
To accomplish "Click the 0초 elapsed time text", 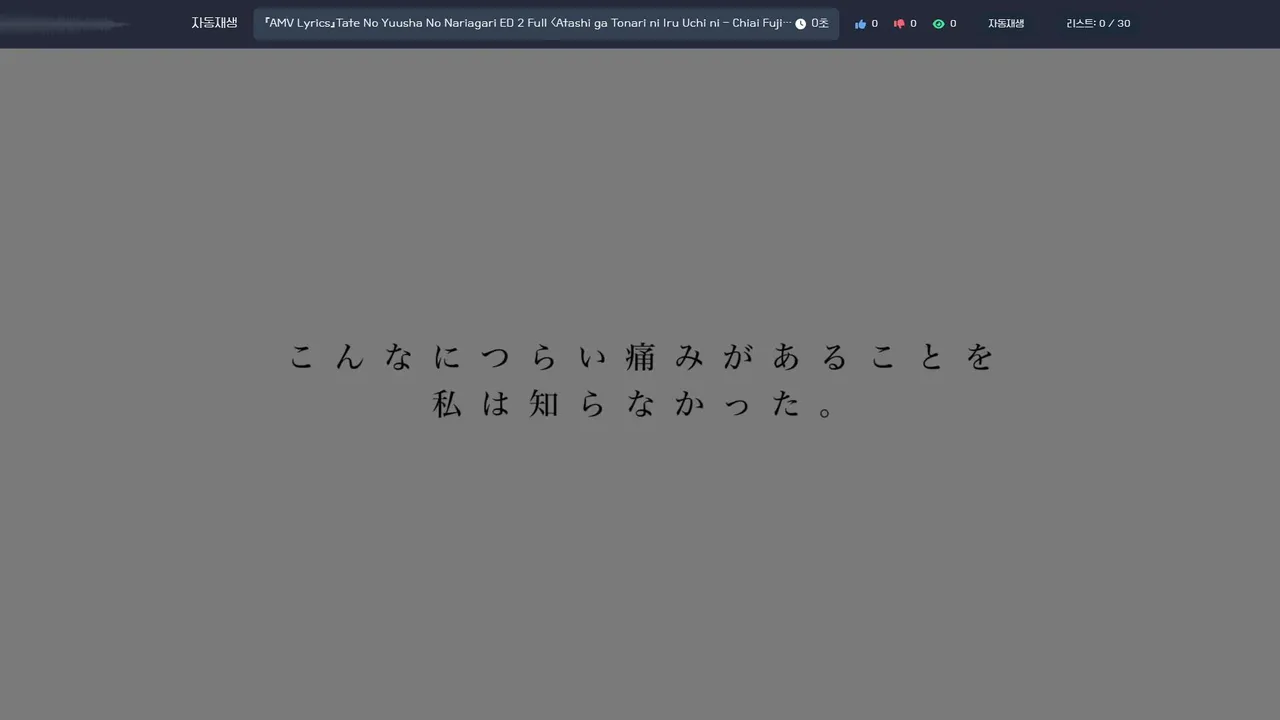I will click(x=820, y=23).
